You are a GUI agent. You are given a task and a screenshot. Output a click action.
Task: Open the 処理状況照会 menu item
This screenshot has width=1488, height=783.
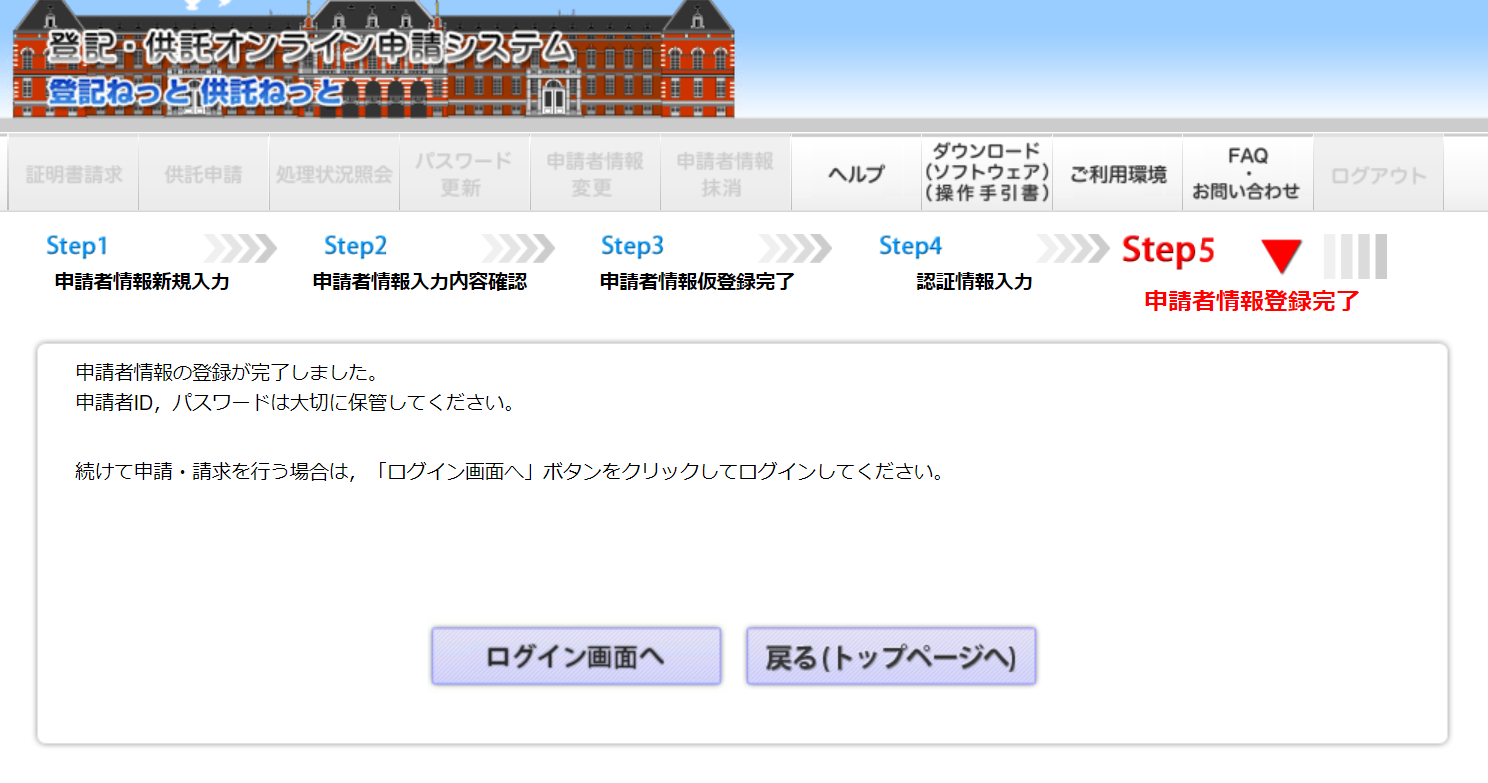point(334,175)
